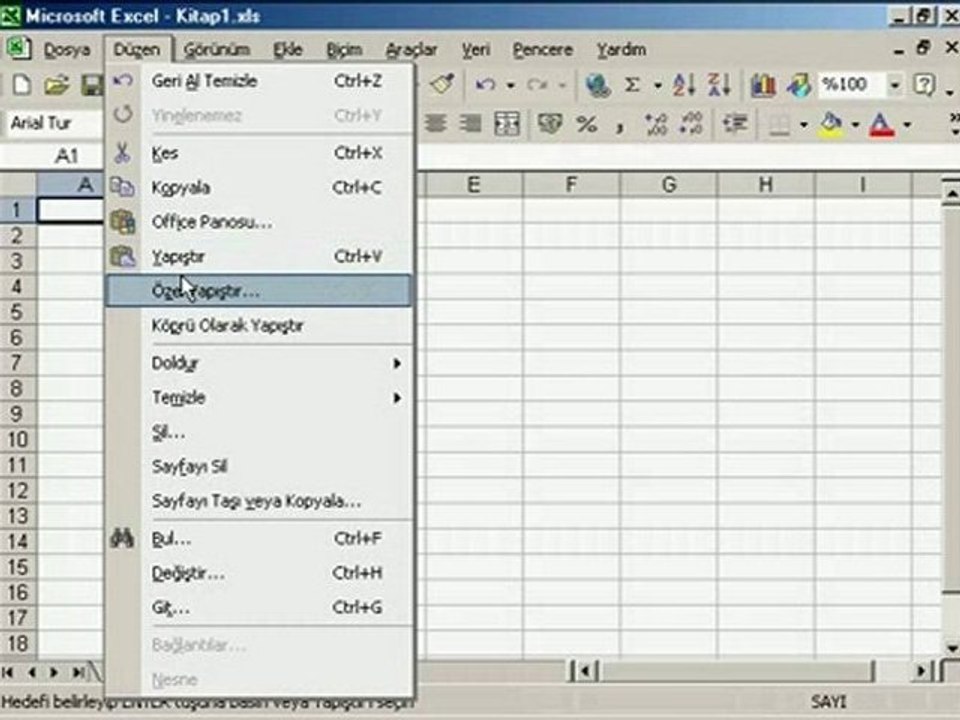Choose Git... menu entry
960x720 pixels.
point(258,607)
